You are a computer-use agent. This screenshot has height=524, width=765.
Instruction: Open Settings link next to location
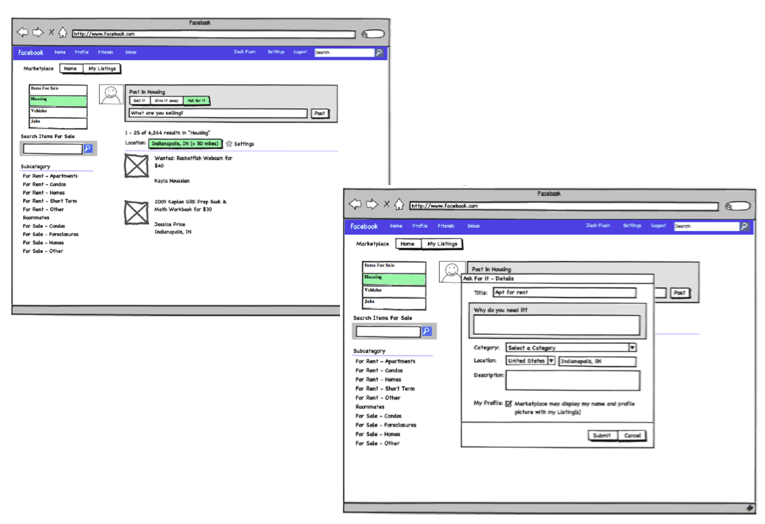[x=244, y=144]
